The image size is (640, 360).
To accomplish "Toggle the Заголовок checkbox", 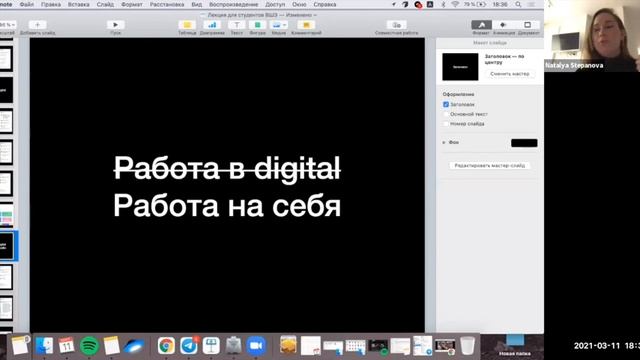I will [446, 104].
